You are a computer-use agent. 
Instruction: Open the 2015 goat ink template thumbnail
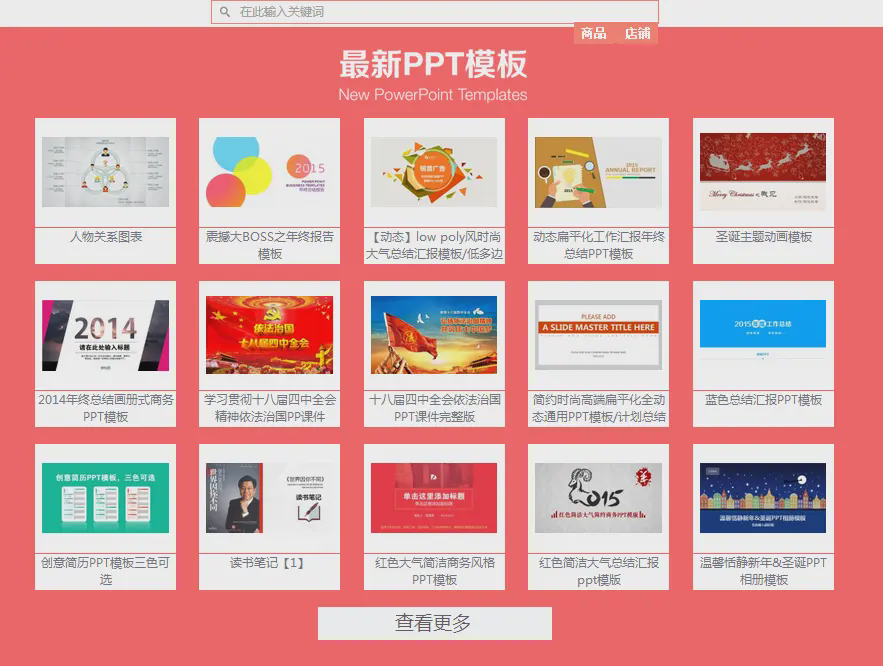(x=598, y=498)
